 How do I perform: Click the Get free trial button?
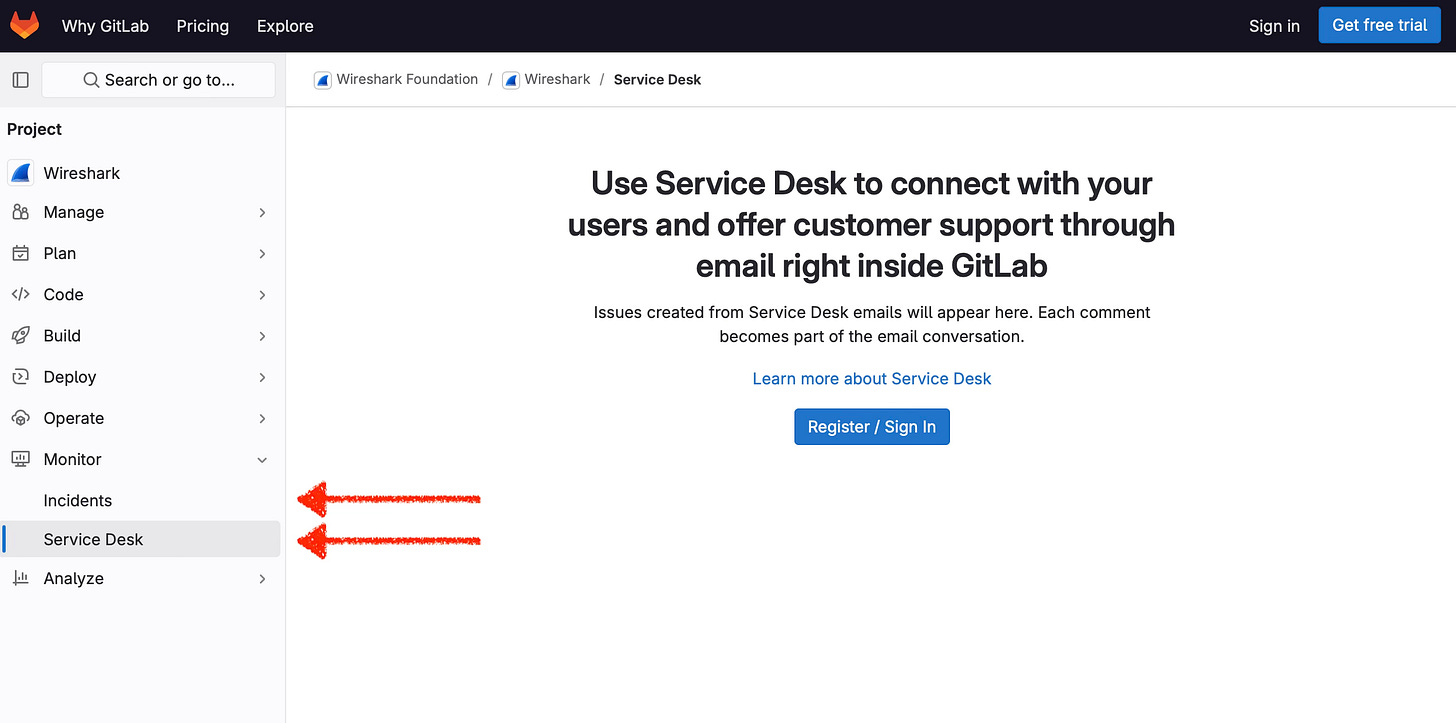[x=1380, y=25]
